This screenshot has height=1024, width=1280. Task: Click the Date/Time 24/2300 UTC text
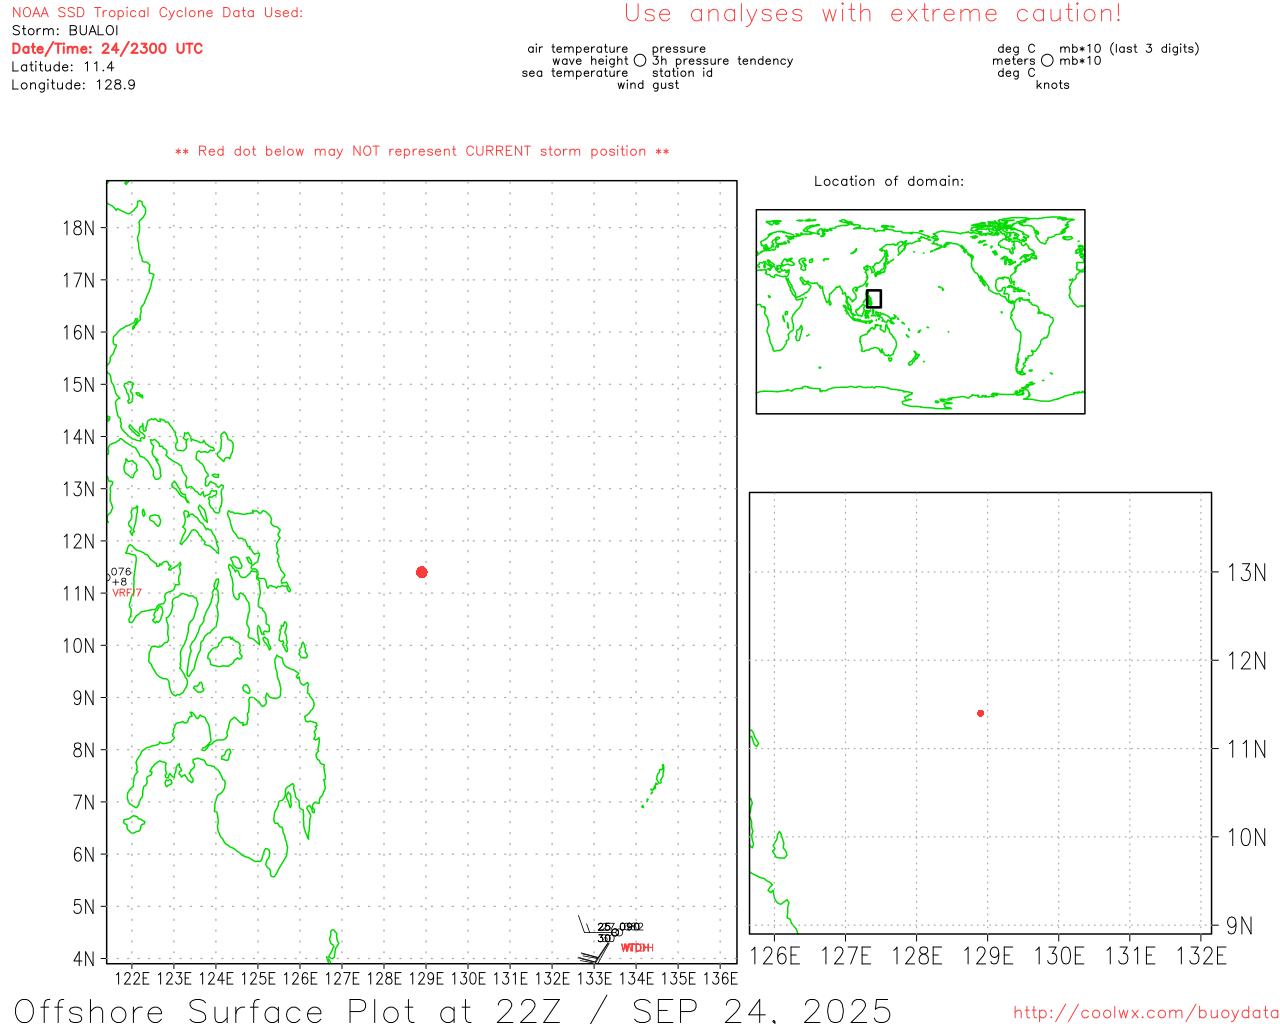[x=107, y=48]
